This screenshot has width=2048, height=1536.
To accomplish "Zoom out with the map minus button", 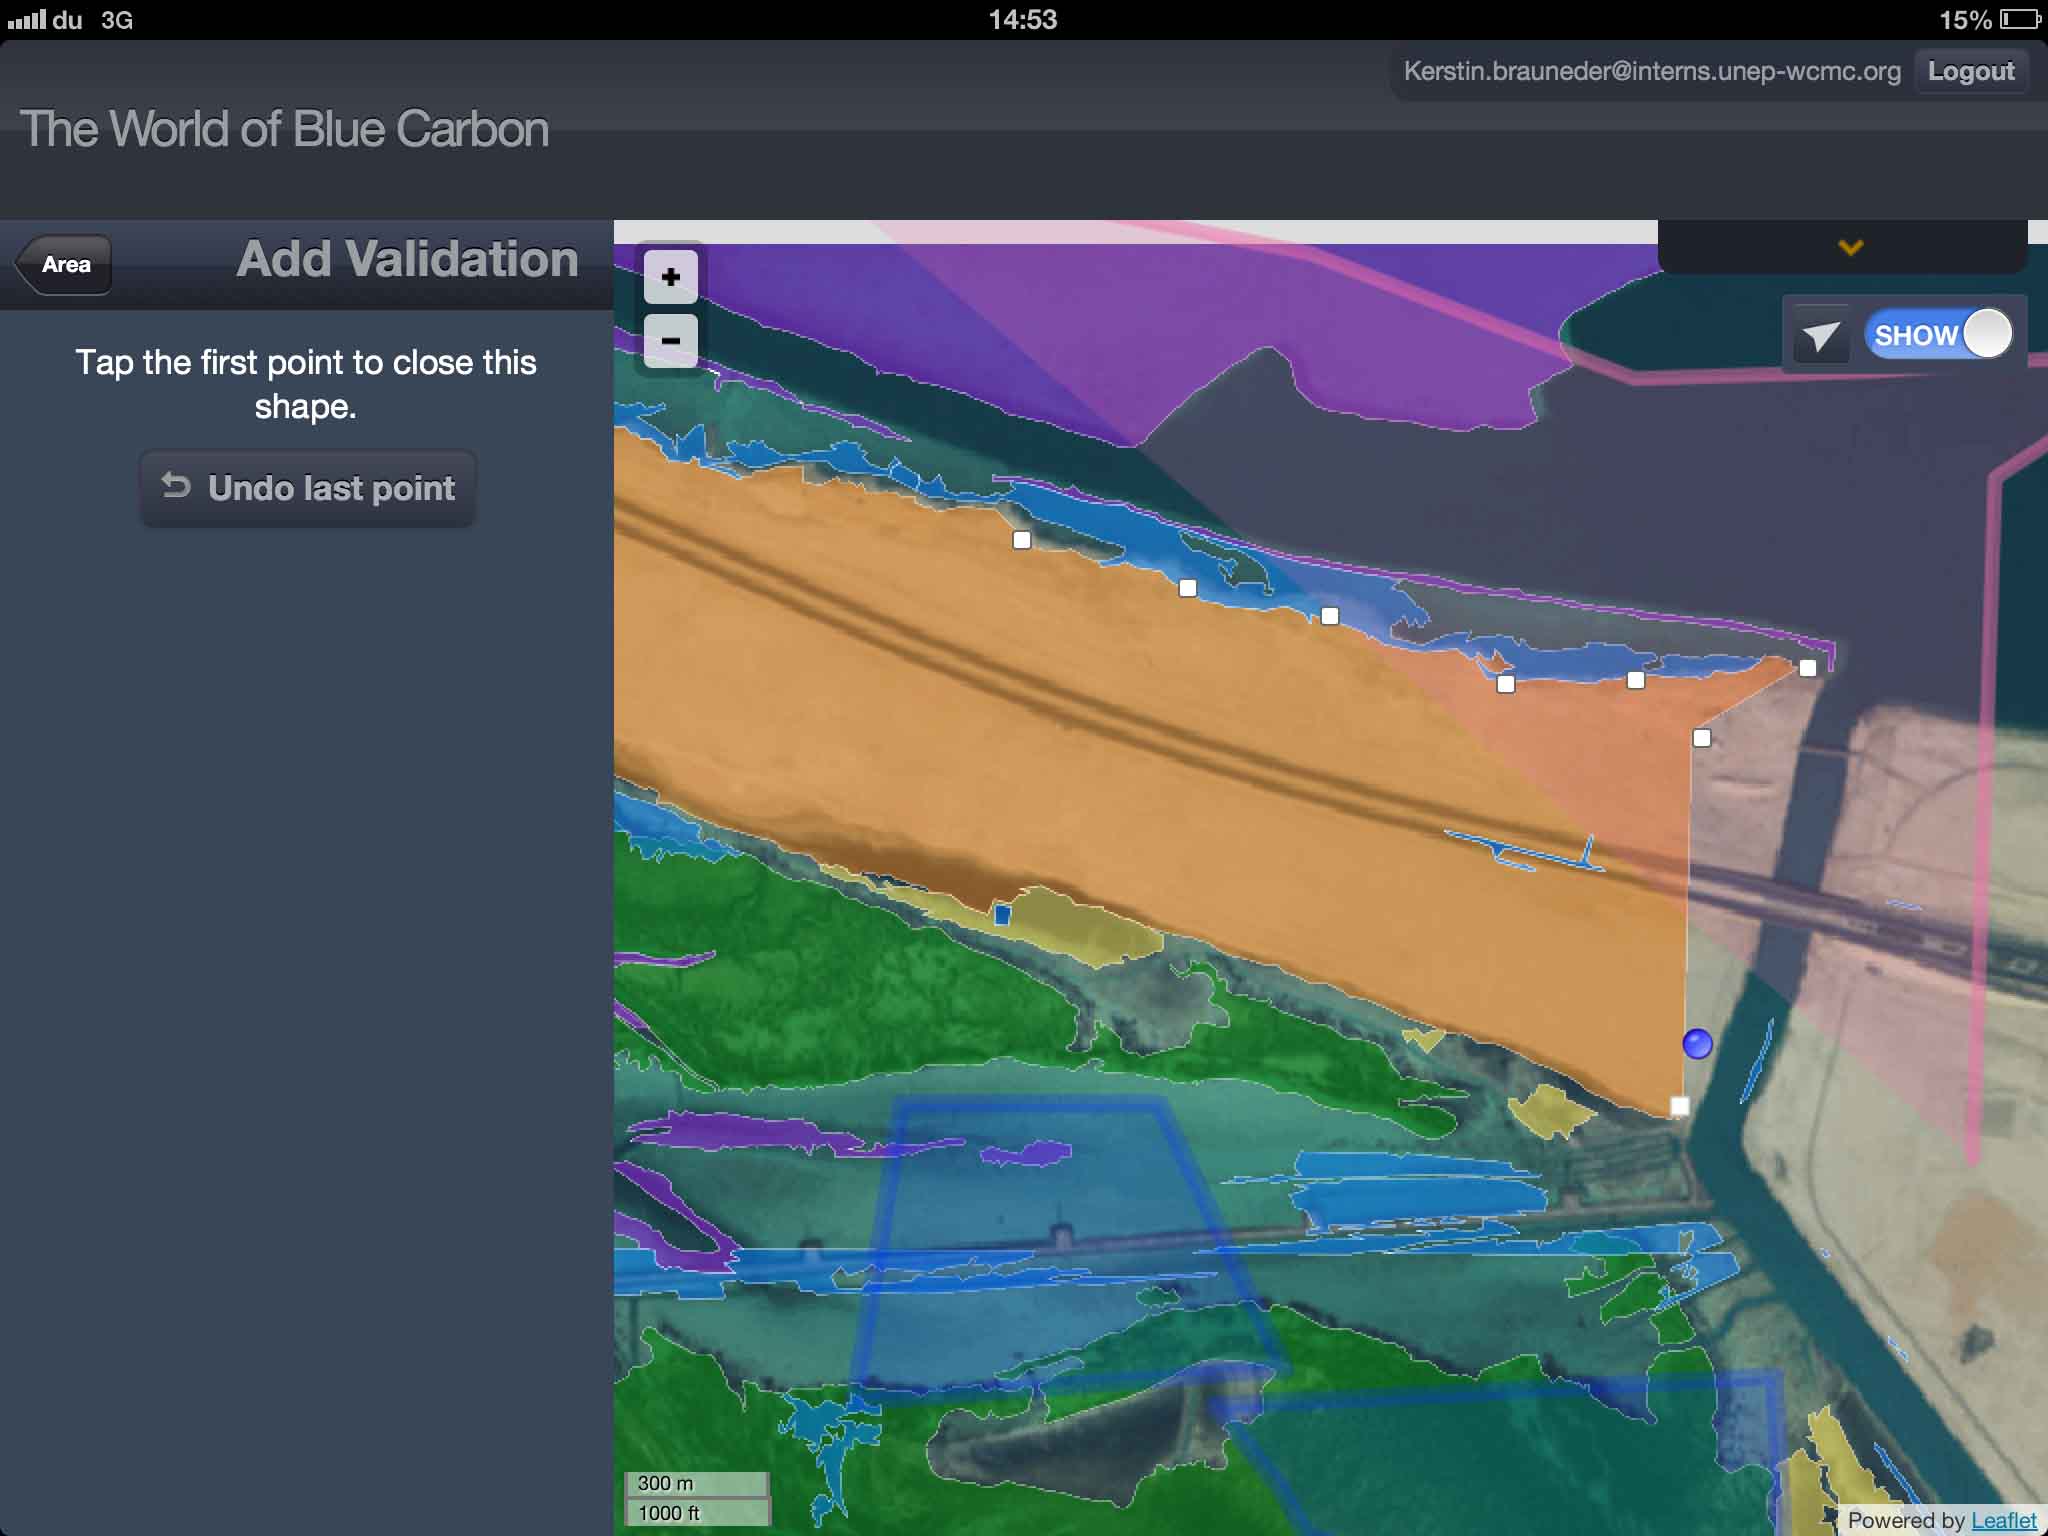I will (670, 340).
